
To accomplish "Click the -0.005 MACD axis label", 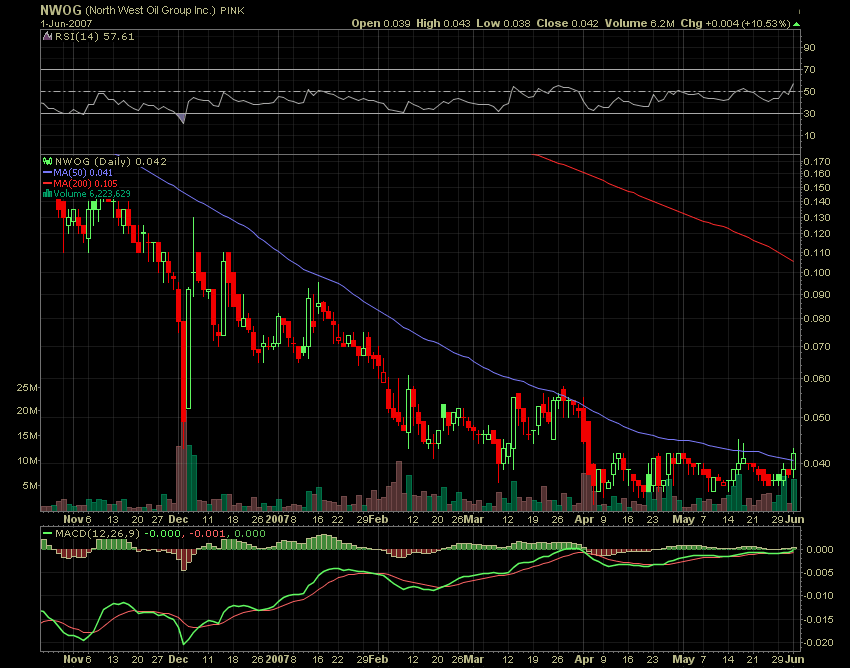I will (819, 573).
